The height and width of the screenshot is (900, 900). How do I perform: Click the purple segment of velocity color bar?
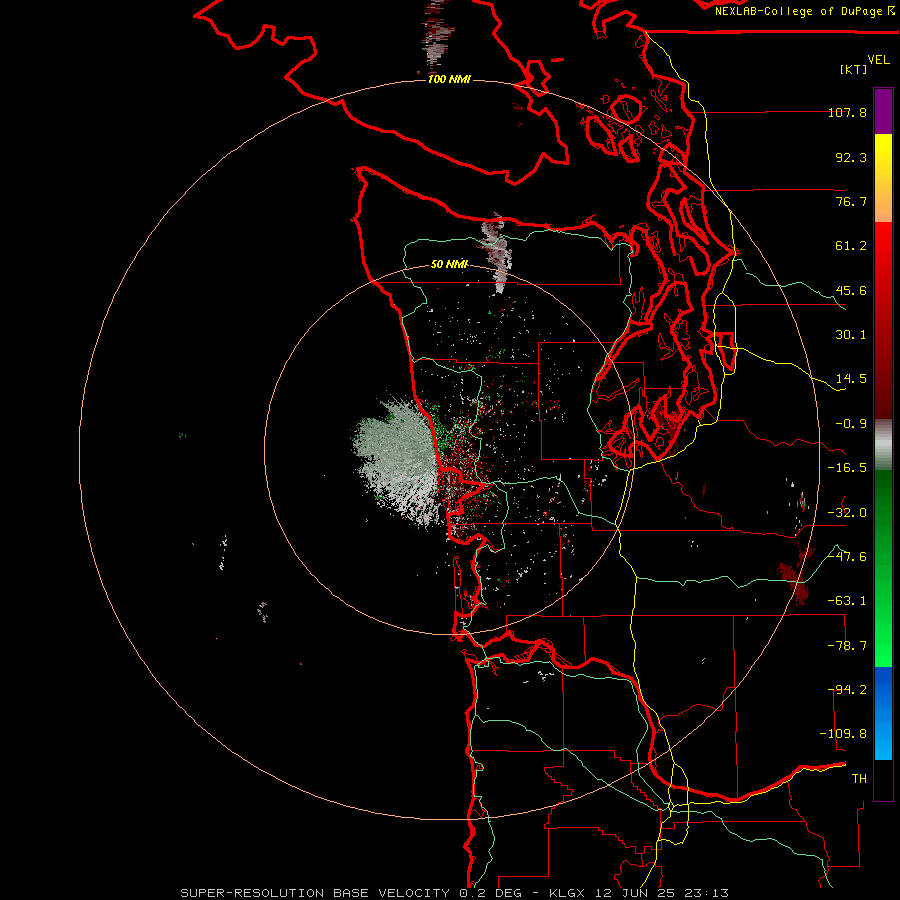pyautogui.click(x=883, y=111)
